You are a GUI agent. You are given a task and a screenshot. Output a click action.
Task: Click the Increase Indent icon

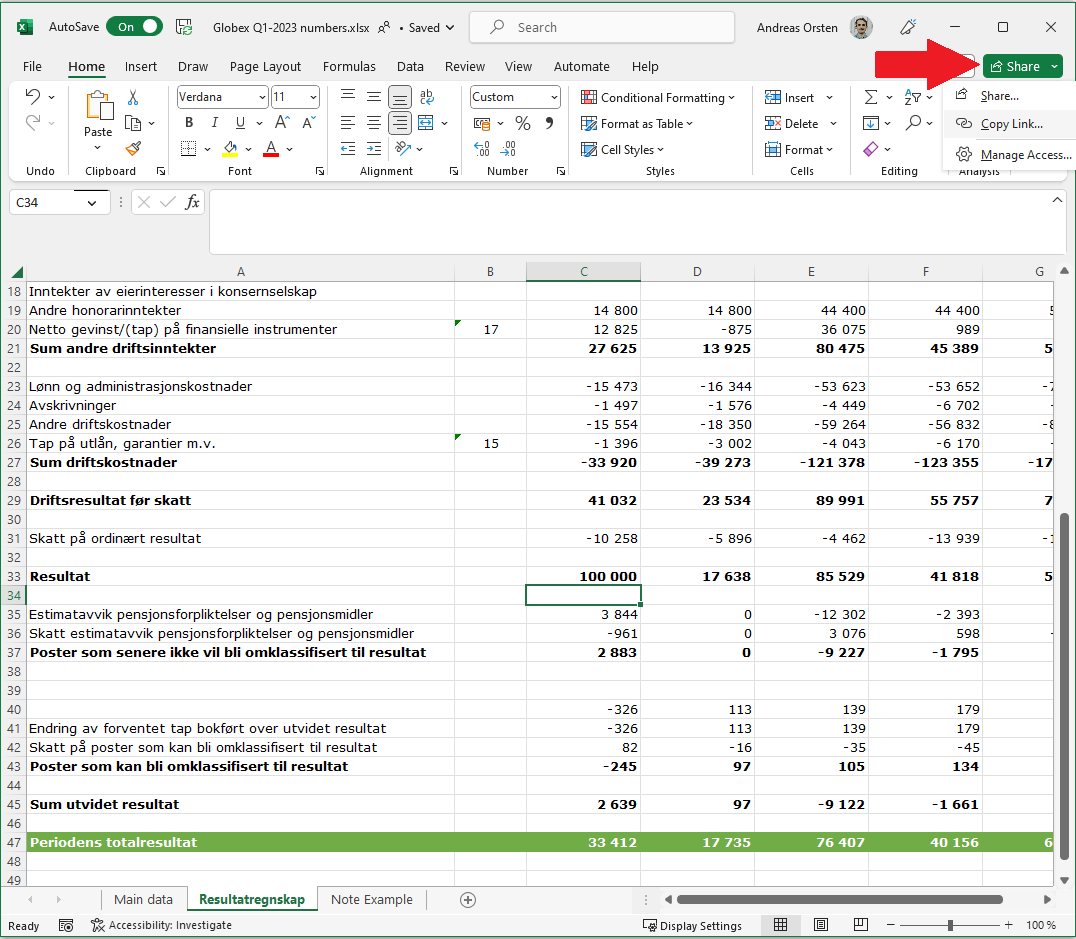pyautogui.click(x=374, y=148)
